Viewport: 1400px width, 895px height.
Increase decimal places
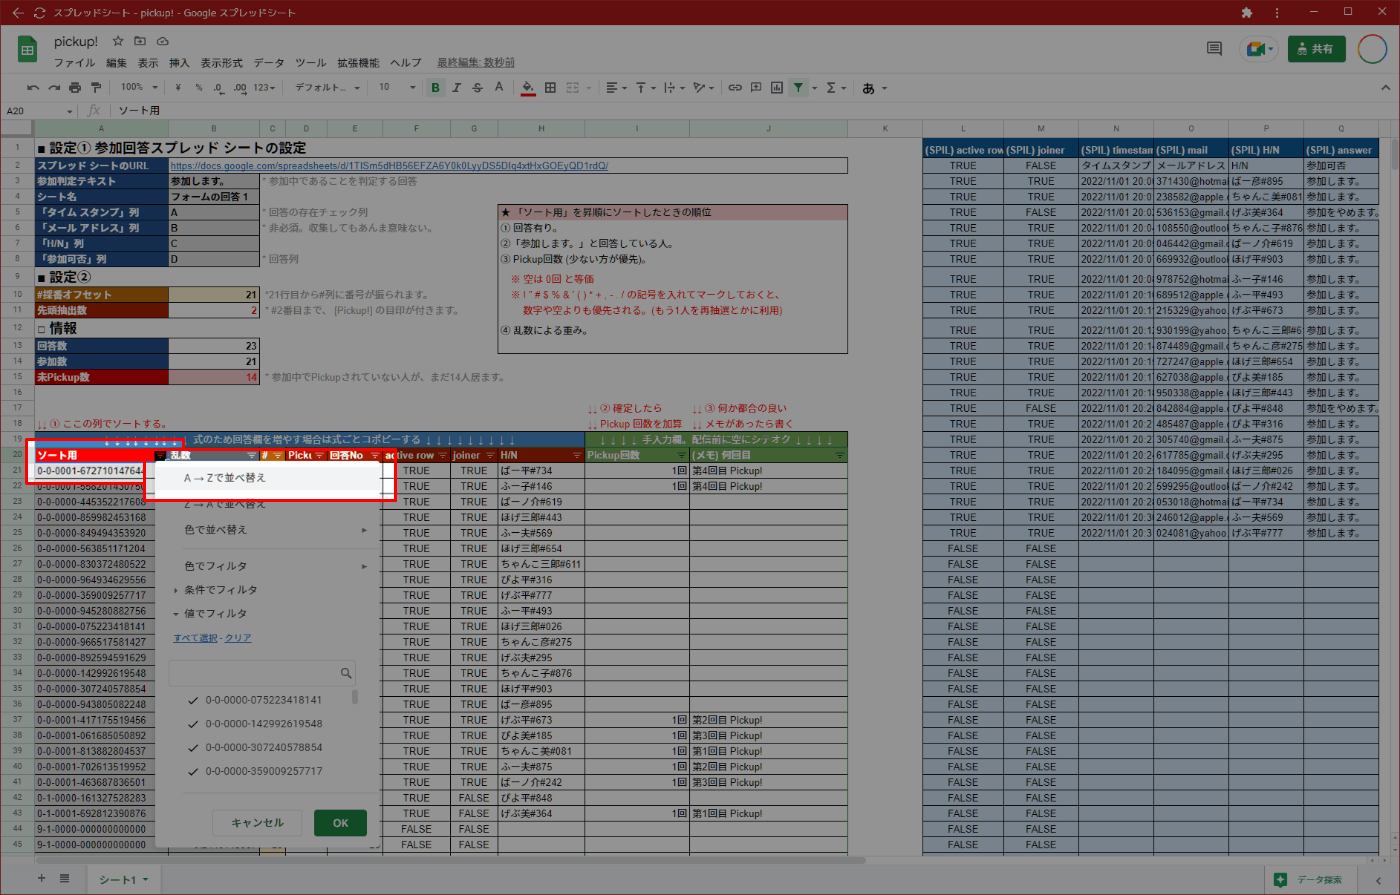(240, 88)
